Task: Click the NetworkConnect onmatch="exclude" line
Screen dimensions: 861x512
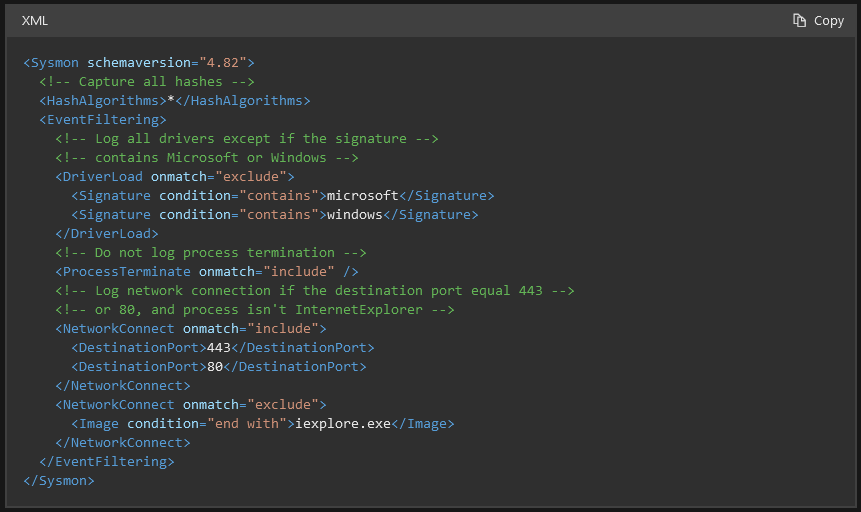Action: pos(191,405)
